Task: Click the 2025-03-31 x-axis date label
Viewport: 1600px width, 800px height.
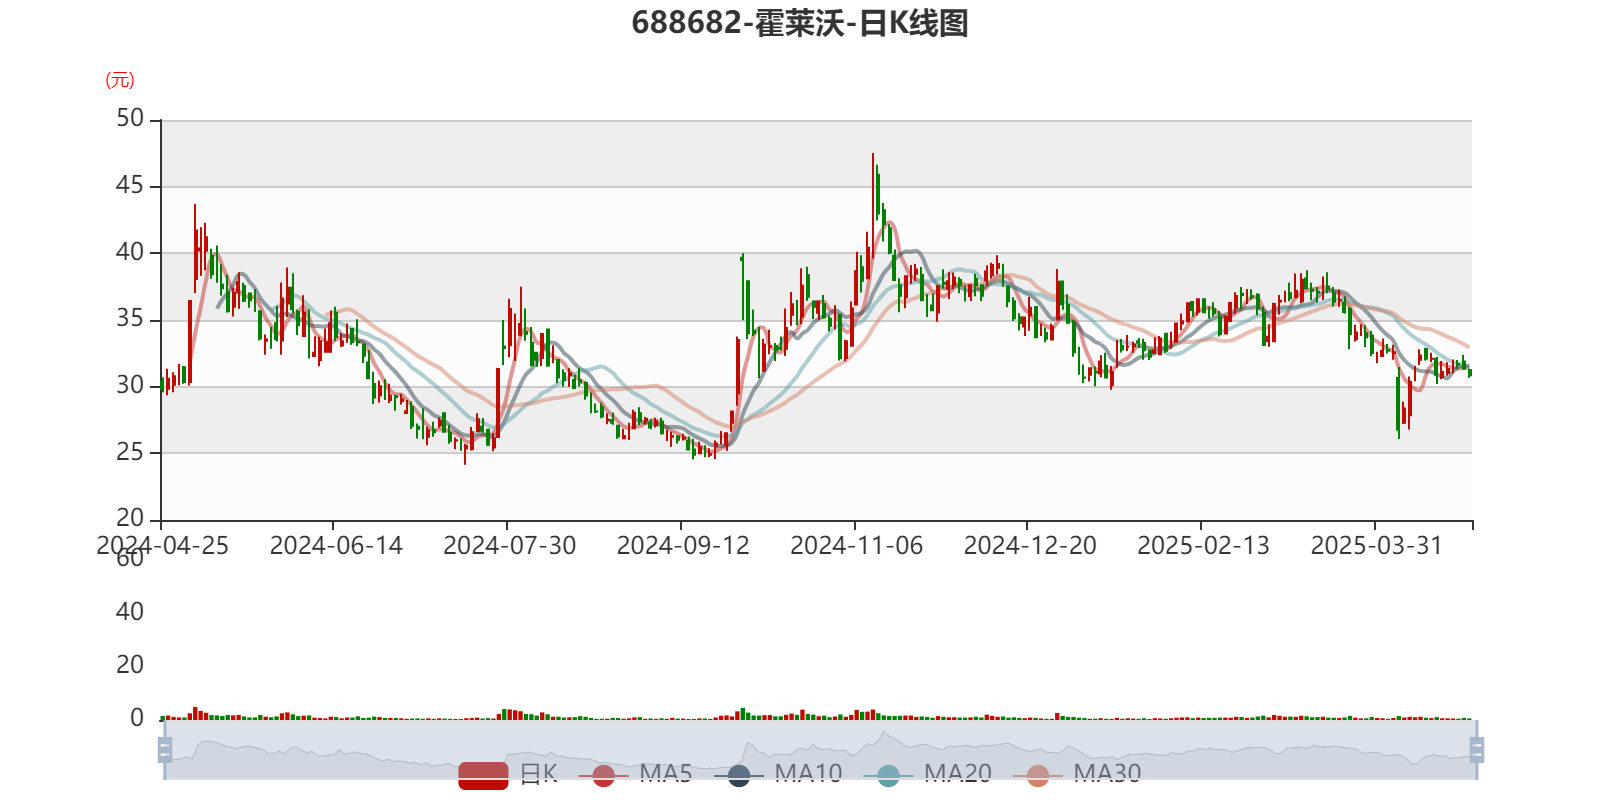Action: (x=1377, y=546)
